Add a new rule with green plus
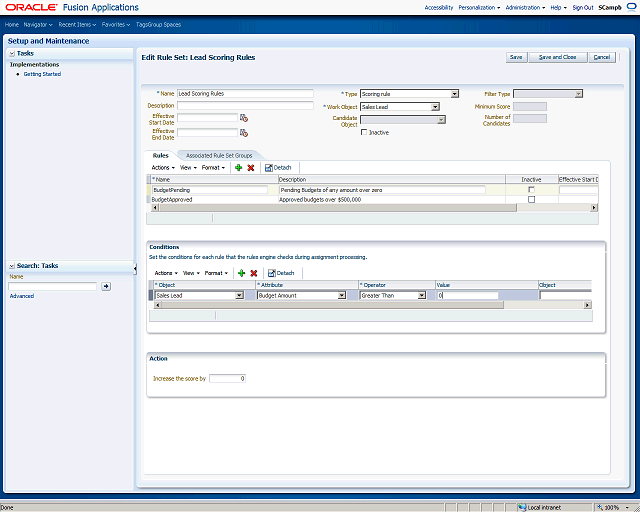640x512 pixels. pyautogui.click(x=239, y=167)
